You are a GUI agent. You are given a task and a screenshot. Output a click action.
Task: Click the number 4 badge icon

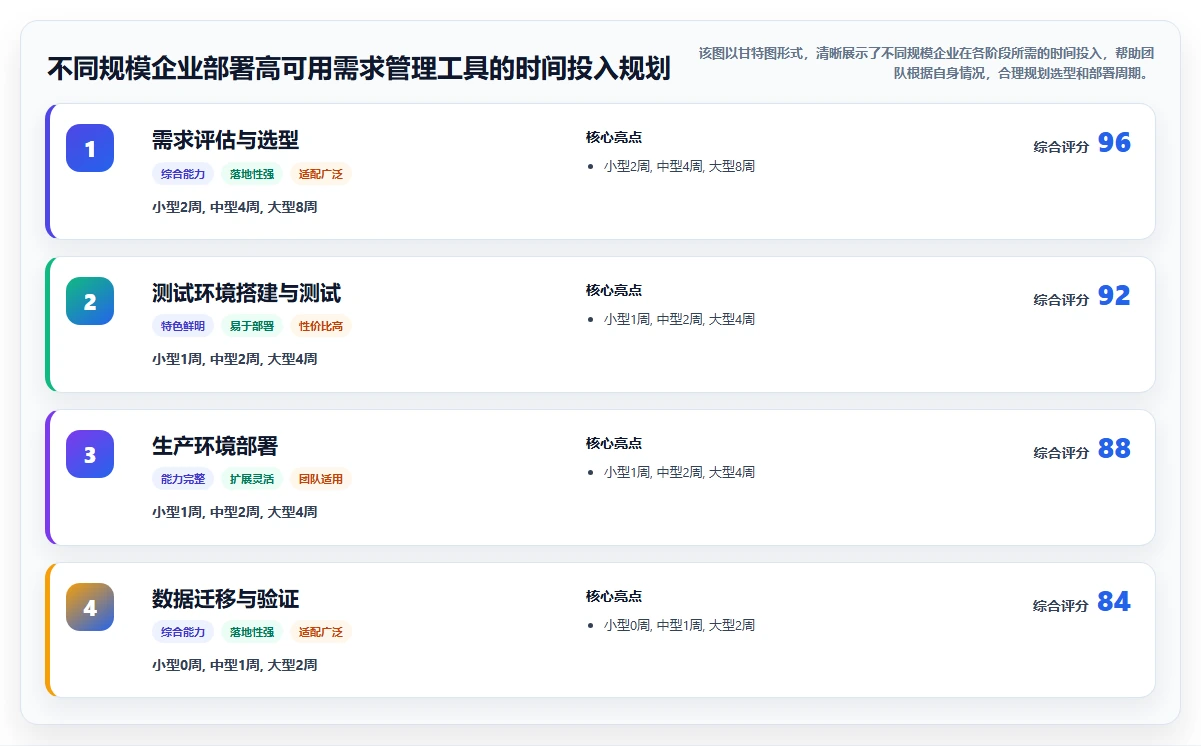coord(90,607)
